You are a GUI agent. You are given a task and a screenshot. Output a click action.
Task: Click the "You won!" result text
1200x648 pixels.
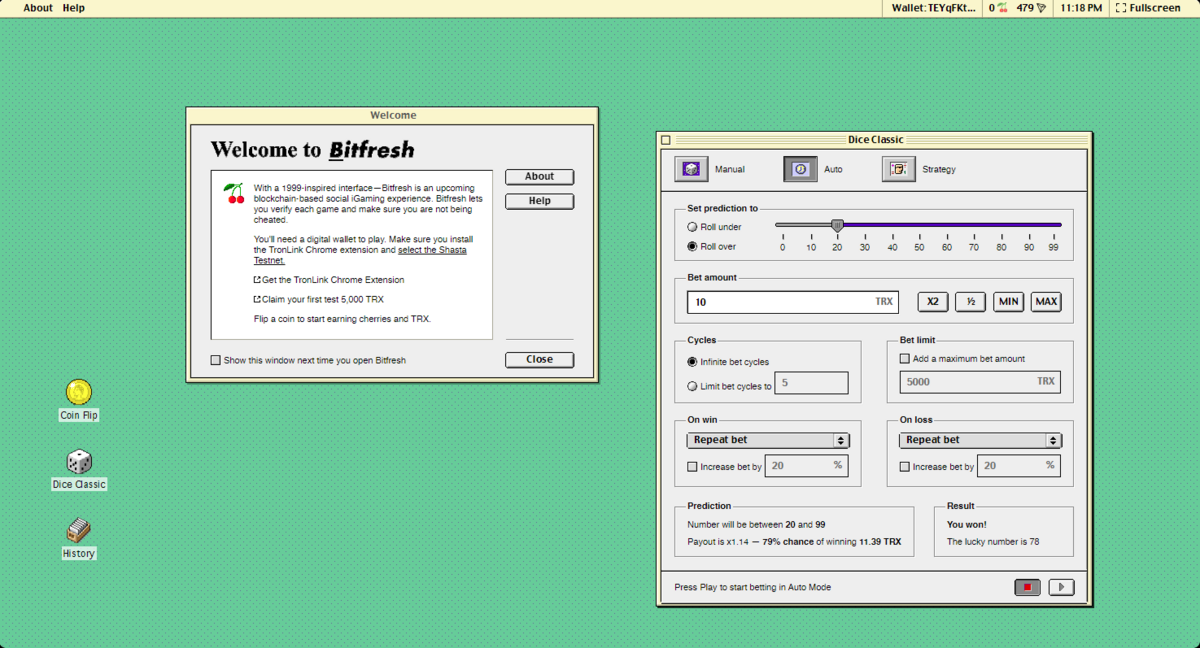[x=966, y=524]
